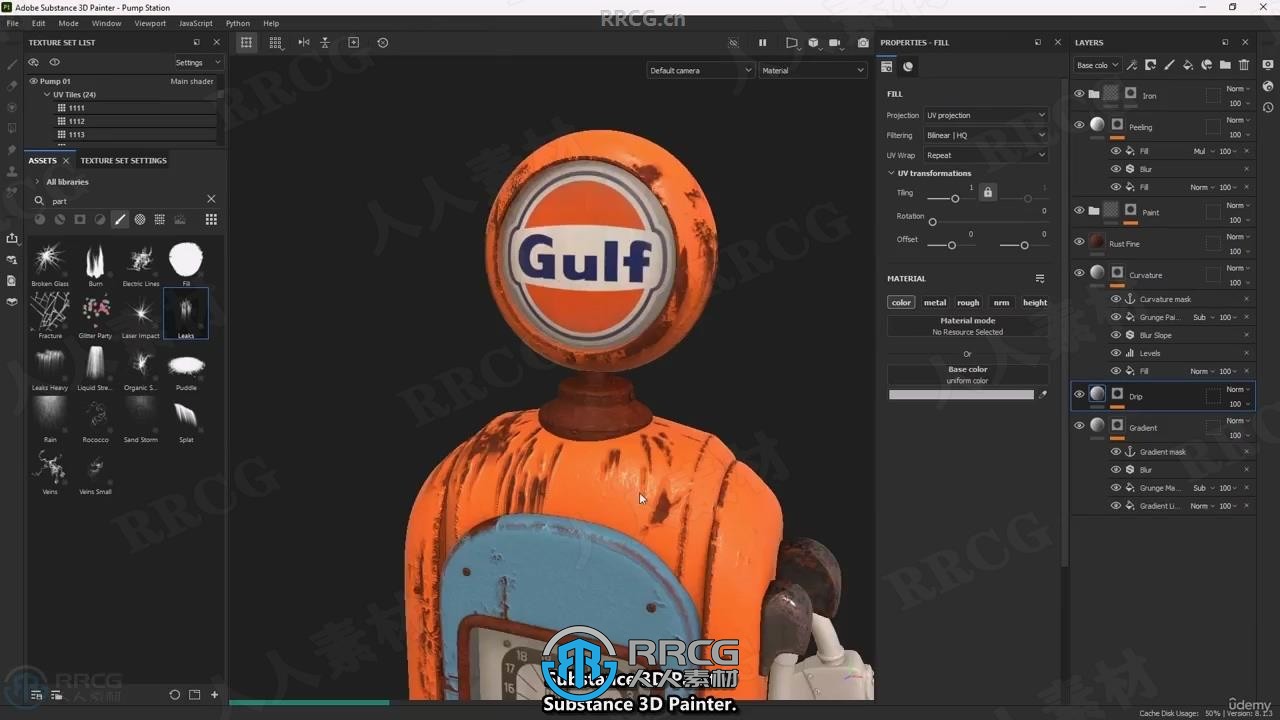Switch assets to grid view icon
The height and width of the screenshot is (720, 1280).
click(211, 219)
